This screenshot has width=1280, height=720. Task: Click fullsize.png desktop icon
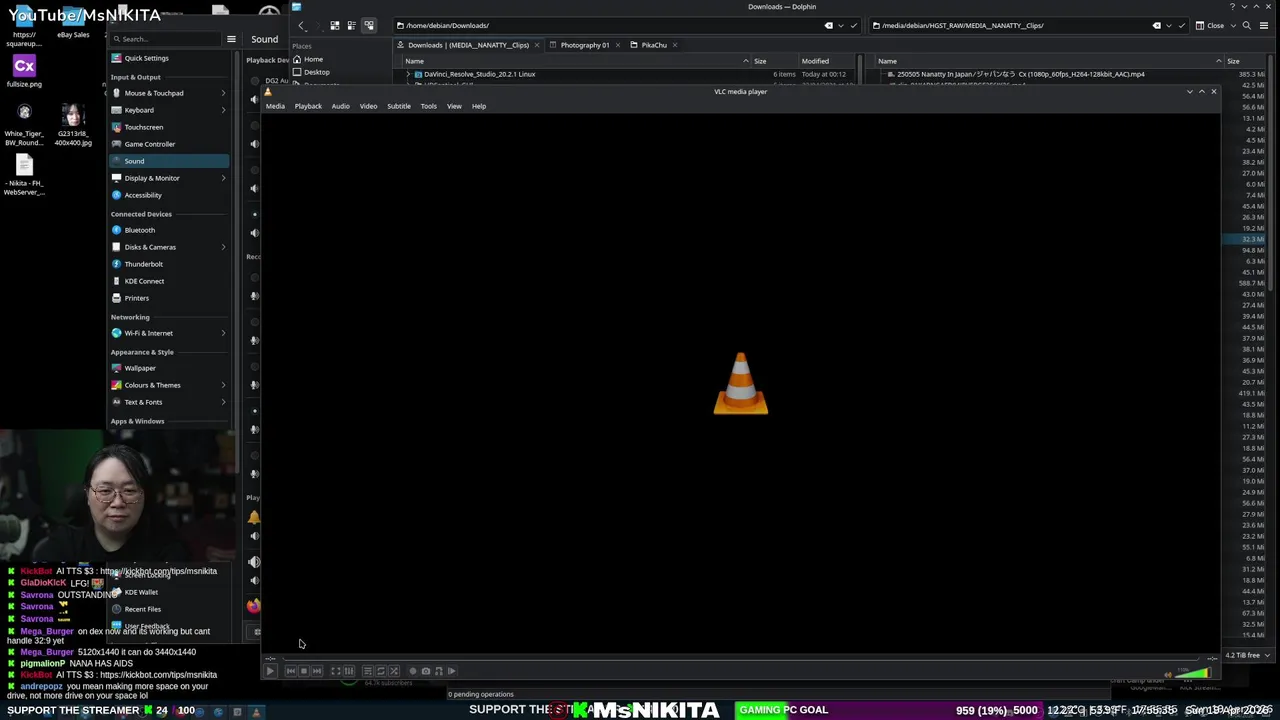(24, 71)
